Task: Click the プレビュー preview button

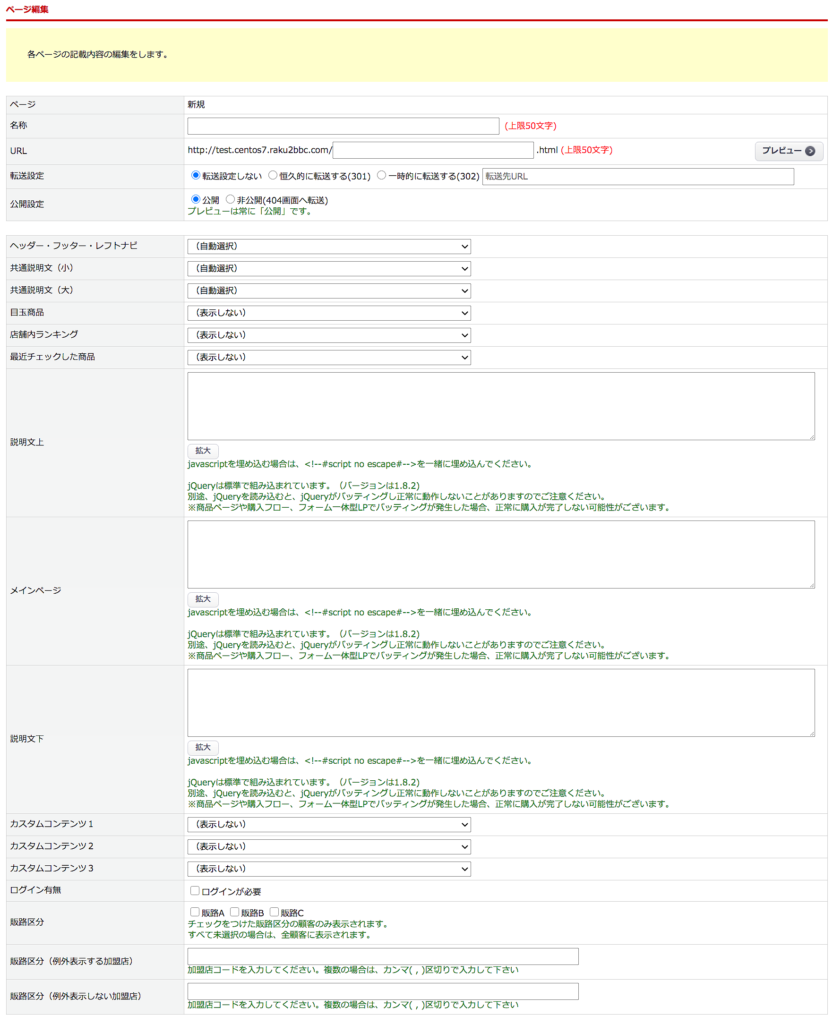Action: click(x=788, y=151)
